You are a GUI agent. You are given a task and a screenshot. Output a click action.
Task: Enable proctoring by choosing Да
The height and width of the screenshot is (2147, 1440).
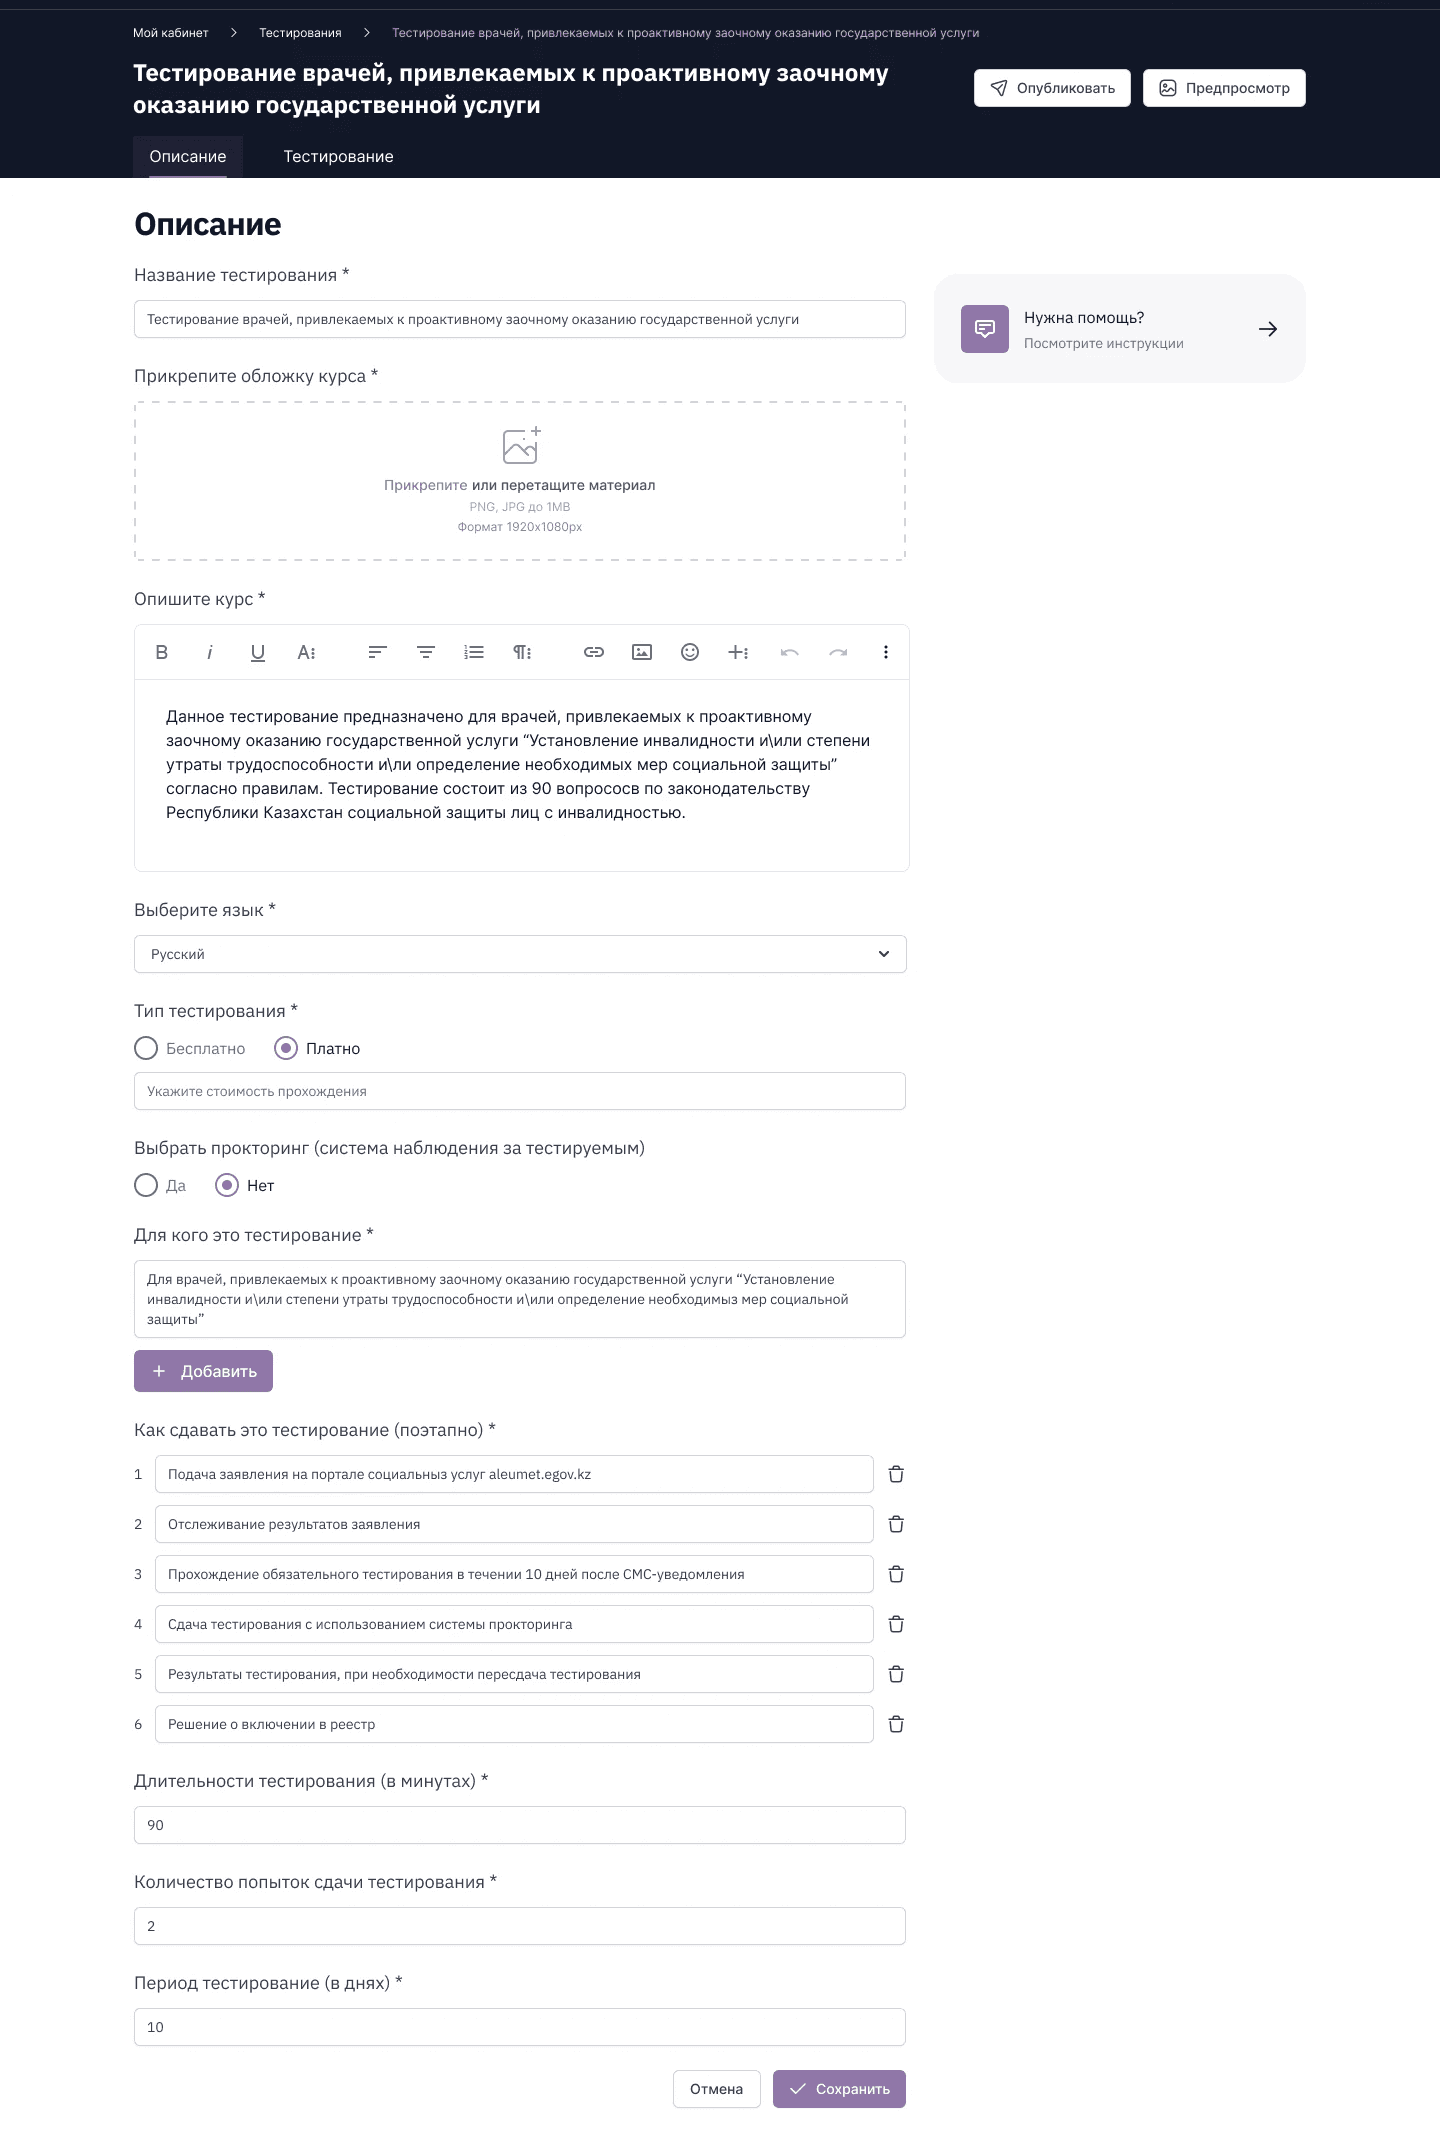pos(146,1185)
